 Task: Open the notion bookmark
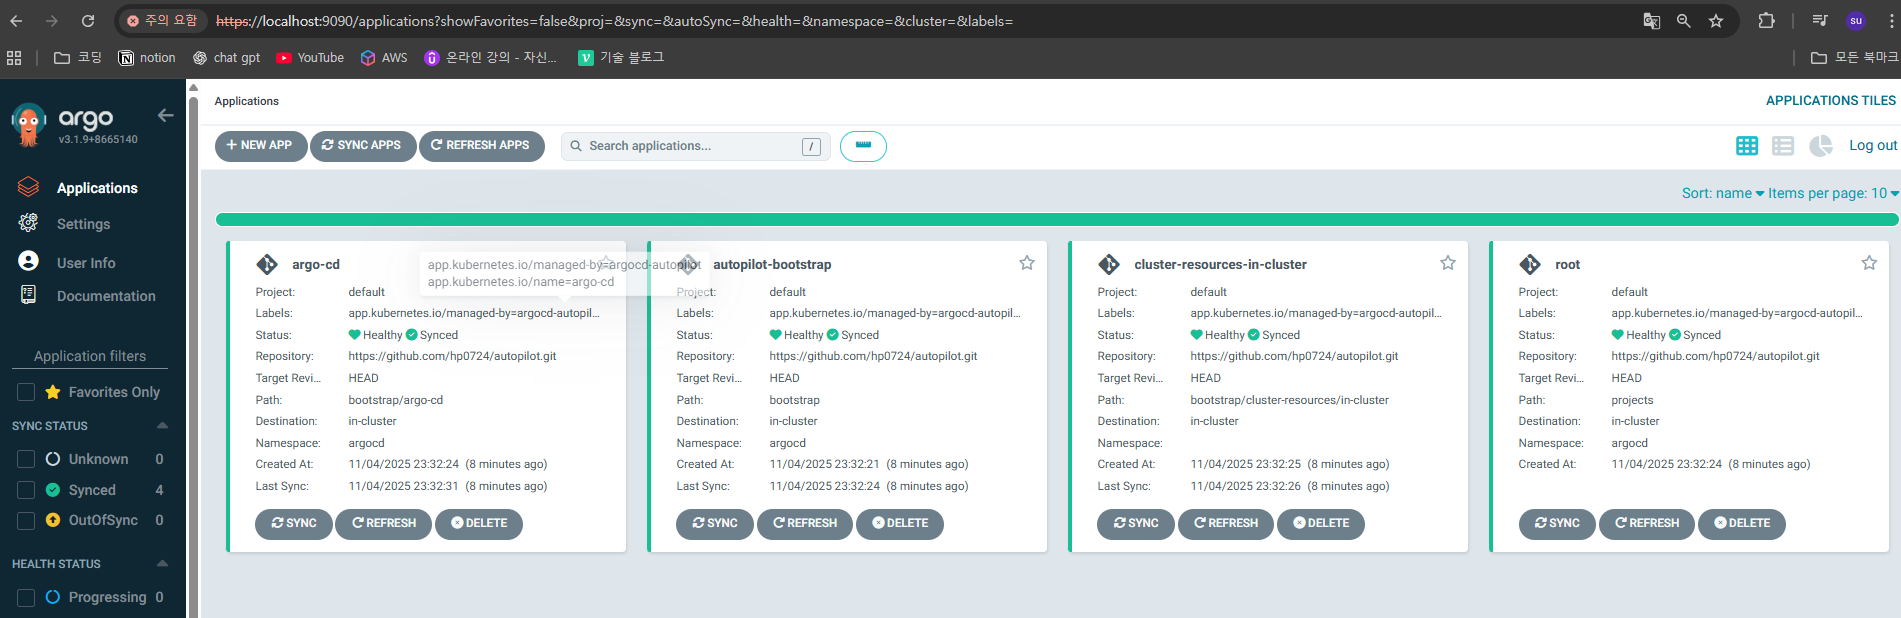(147, 58)
